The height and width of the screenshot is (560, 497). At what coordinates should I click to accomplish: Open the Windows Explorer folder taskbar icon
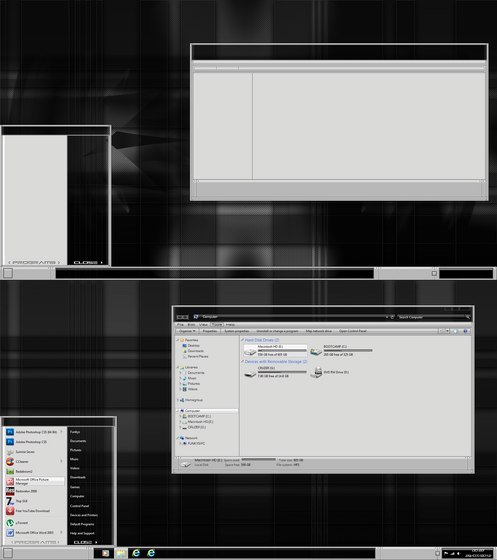tap(121, 553)
